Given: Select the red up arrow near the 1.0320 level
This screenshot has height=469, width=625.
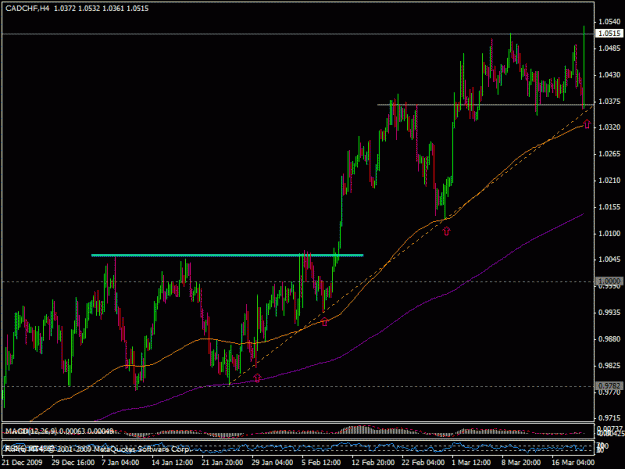Looking at the screenshot, I should [x=587, y=124].
